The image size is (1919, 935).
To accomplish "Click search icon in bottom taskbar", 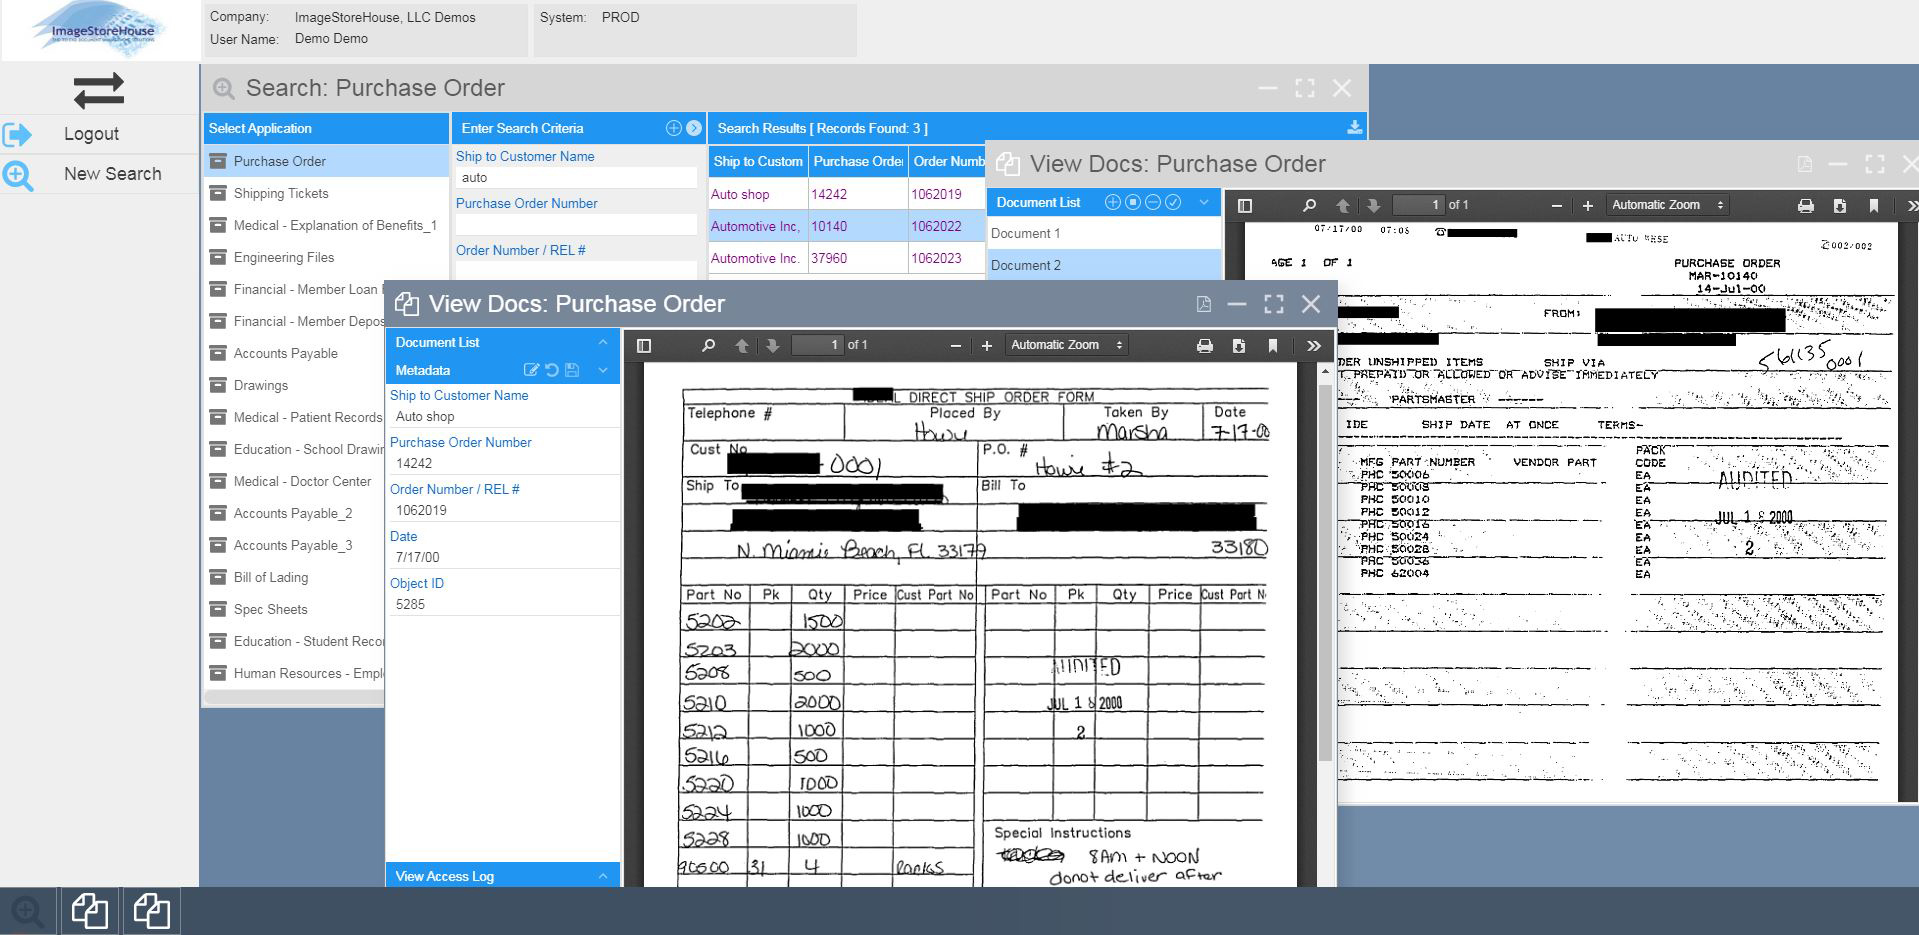I will 28,911.
